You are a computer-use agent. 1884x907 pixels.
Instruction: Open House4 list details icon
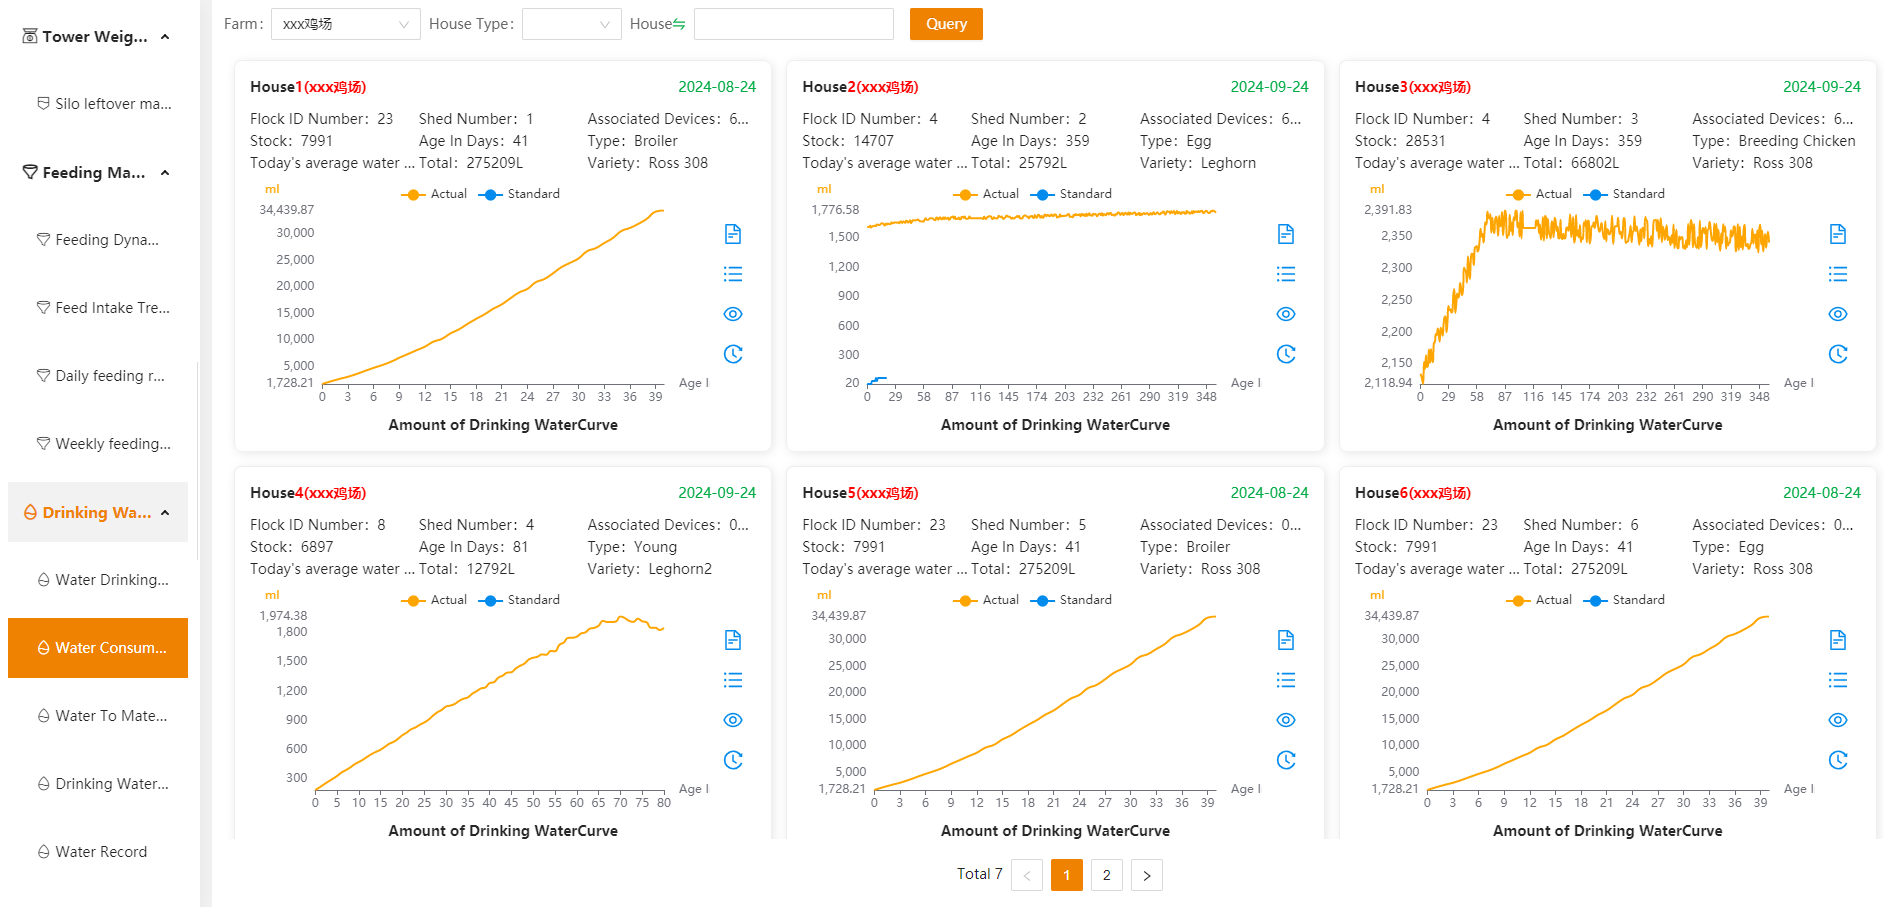point(733,680)
